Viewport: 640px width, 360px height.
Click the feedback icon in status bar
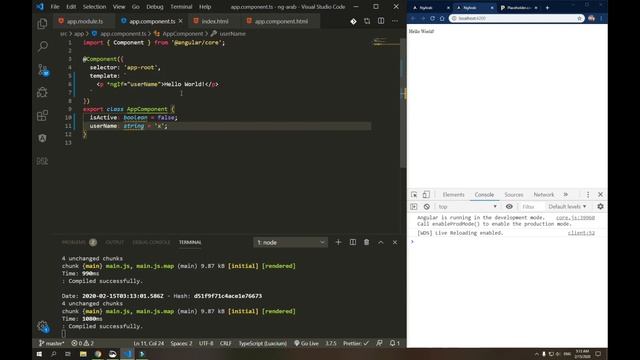(x=379, y=343)
